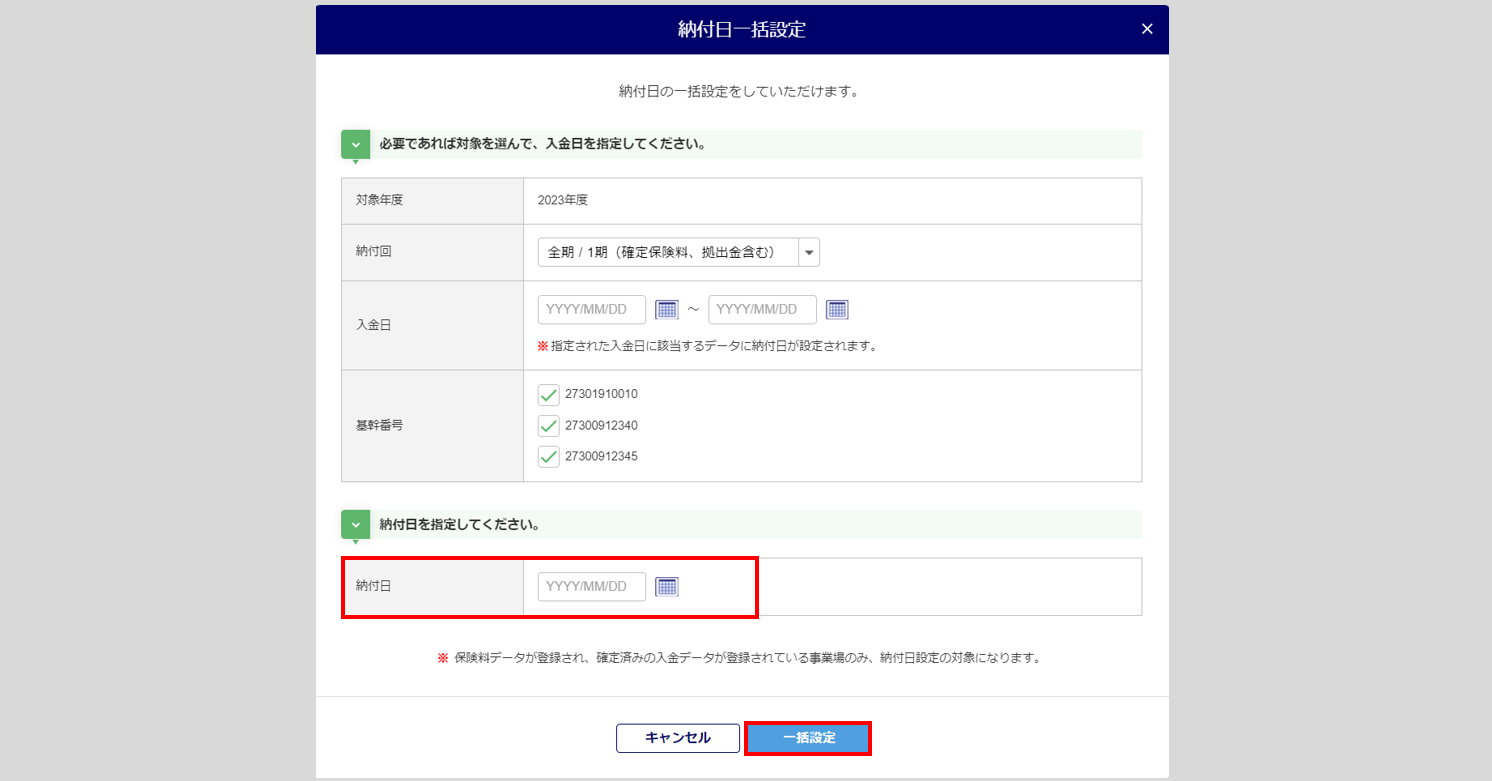Open the 入金日 end date calendar picker
The image size is (1492, 781).
[837, 310]
